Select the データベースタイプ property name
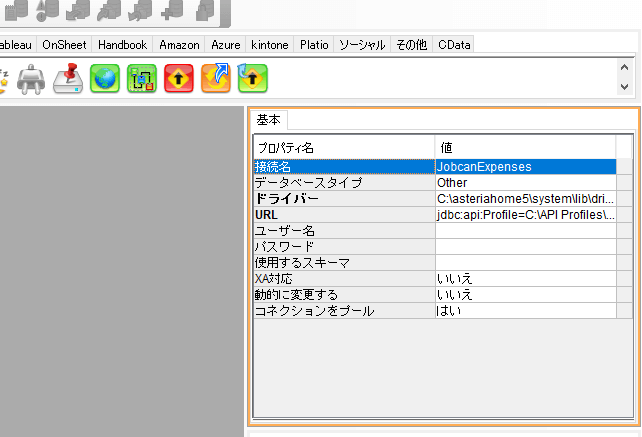The image size is (642, 437). (x=344, y=183)
